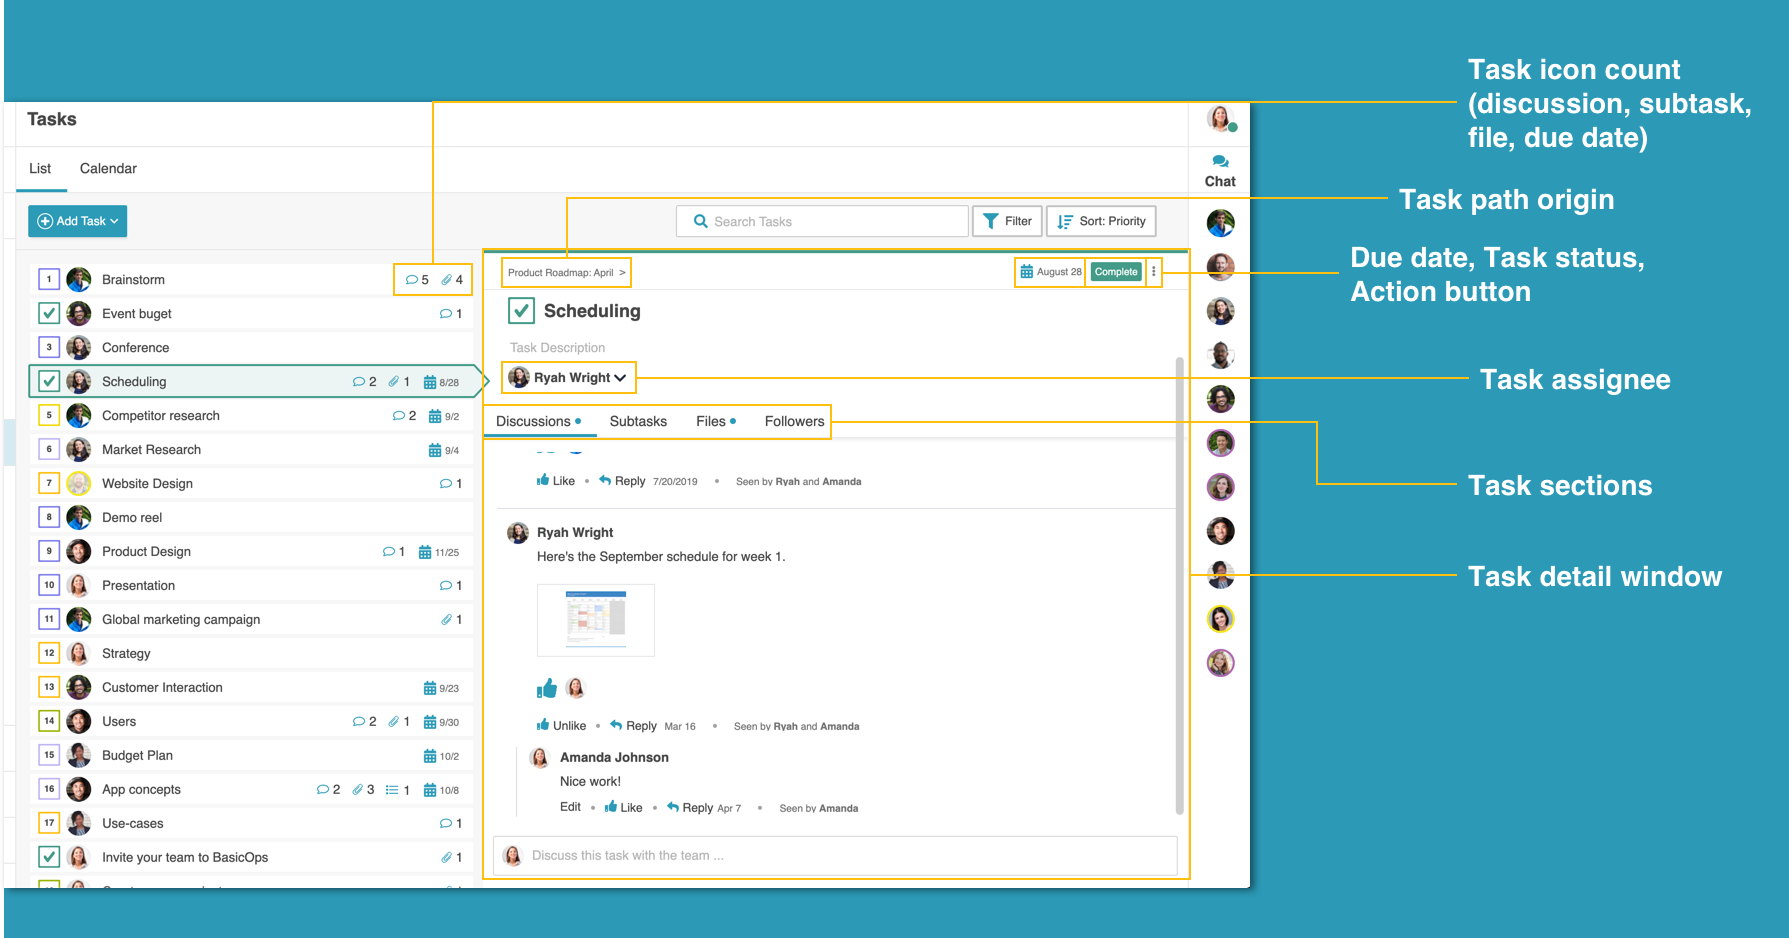Click the attachment icon on Global marketing campaign
The width and height of the screenshot is (1789, 938).
click(446, 620)
